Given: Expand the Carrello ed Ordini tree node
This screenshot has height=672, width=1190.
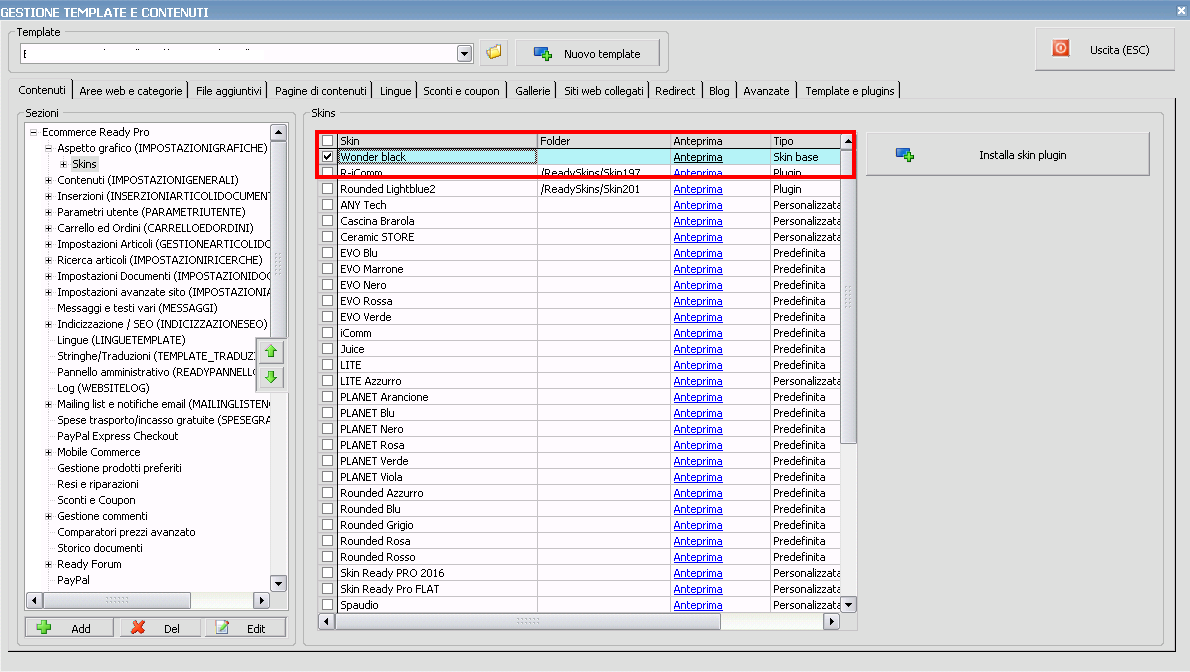Looking at the screenshot, I should pyautogui.click(x=48, y=228).
